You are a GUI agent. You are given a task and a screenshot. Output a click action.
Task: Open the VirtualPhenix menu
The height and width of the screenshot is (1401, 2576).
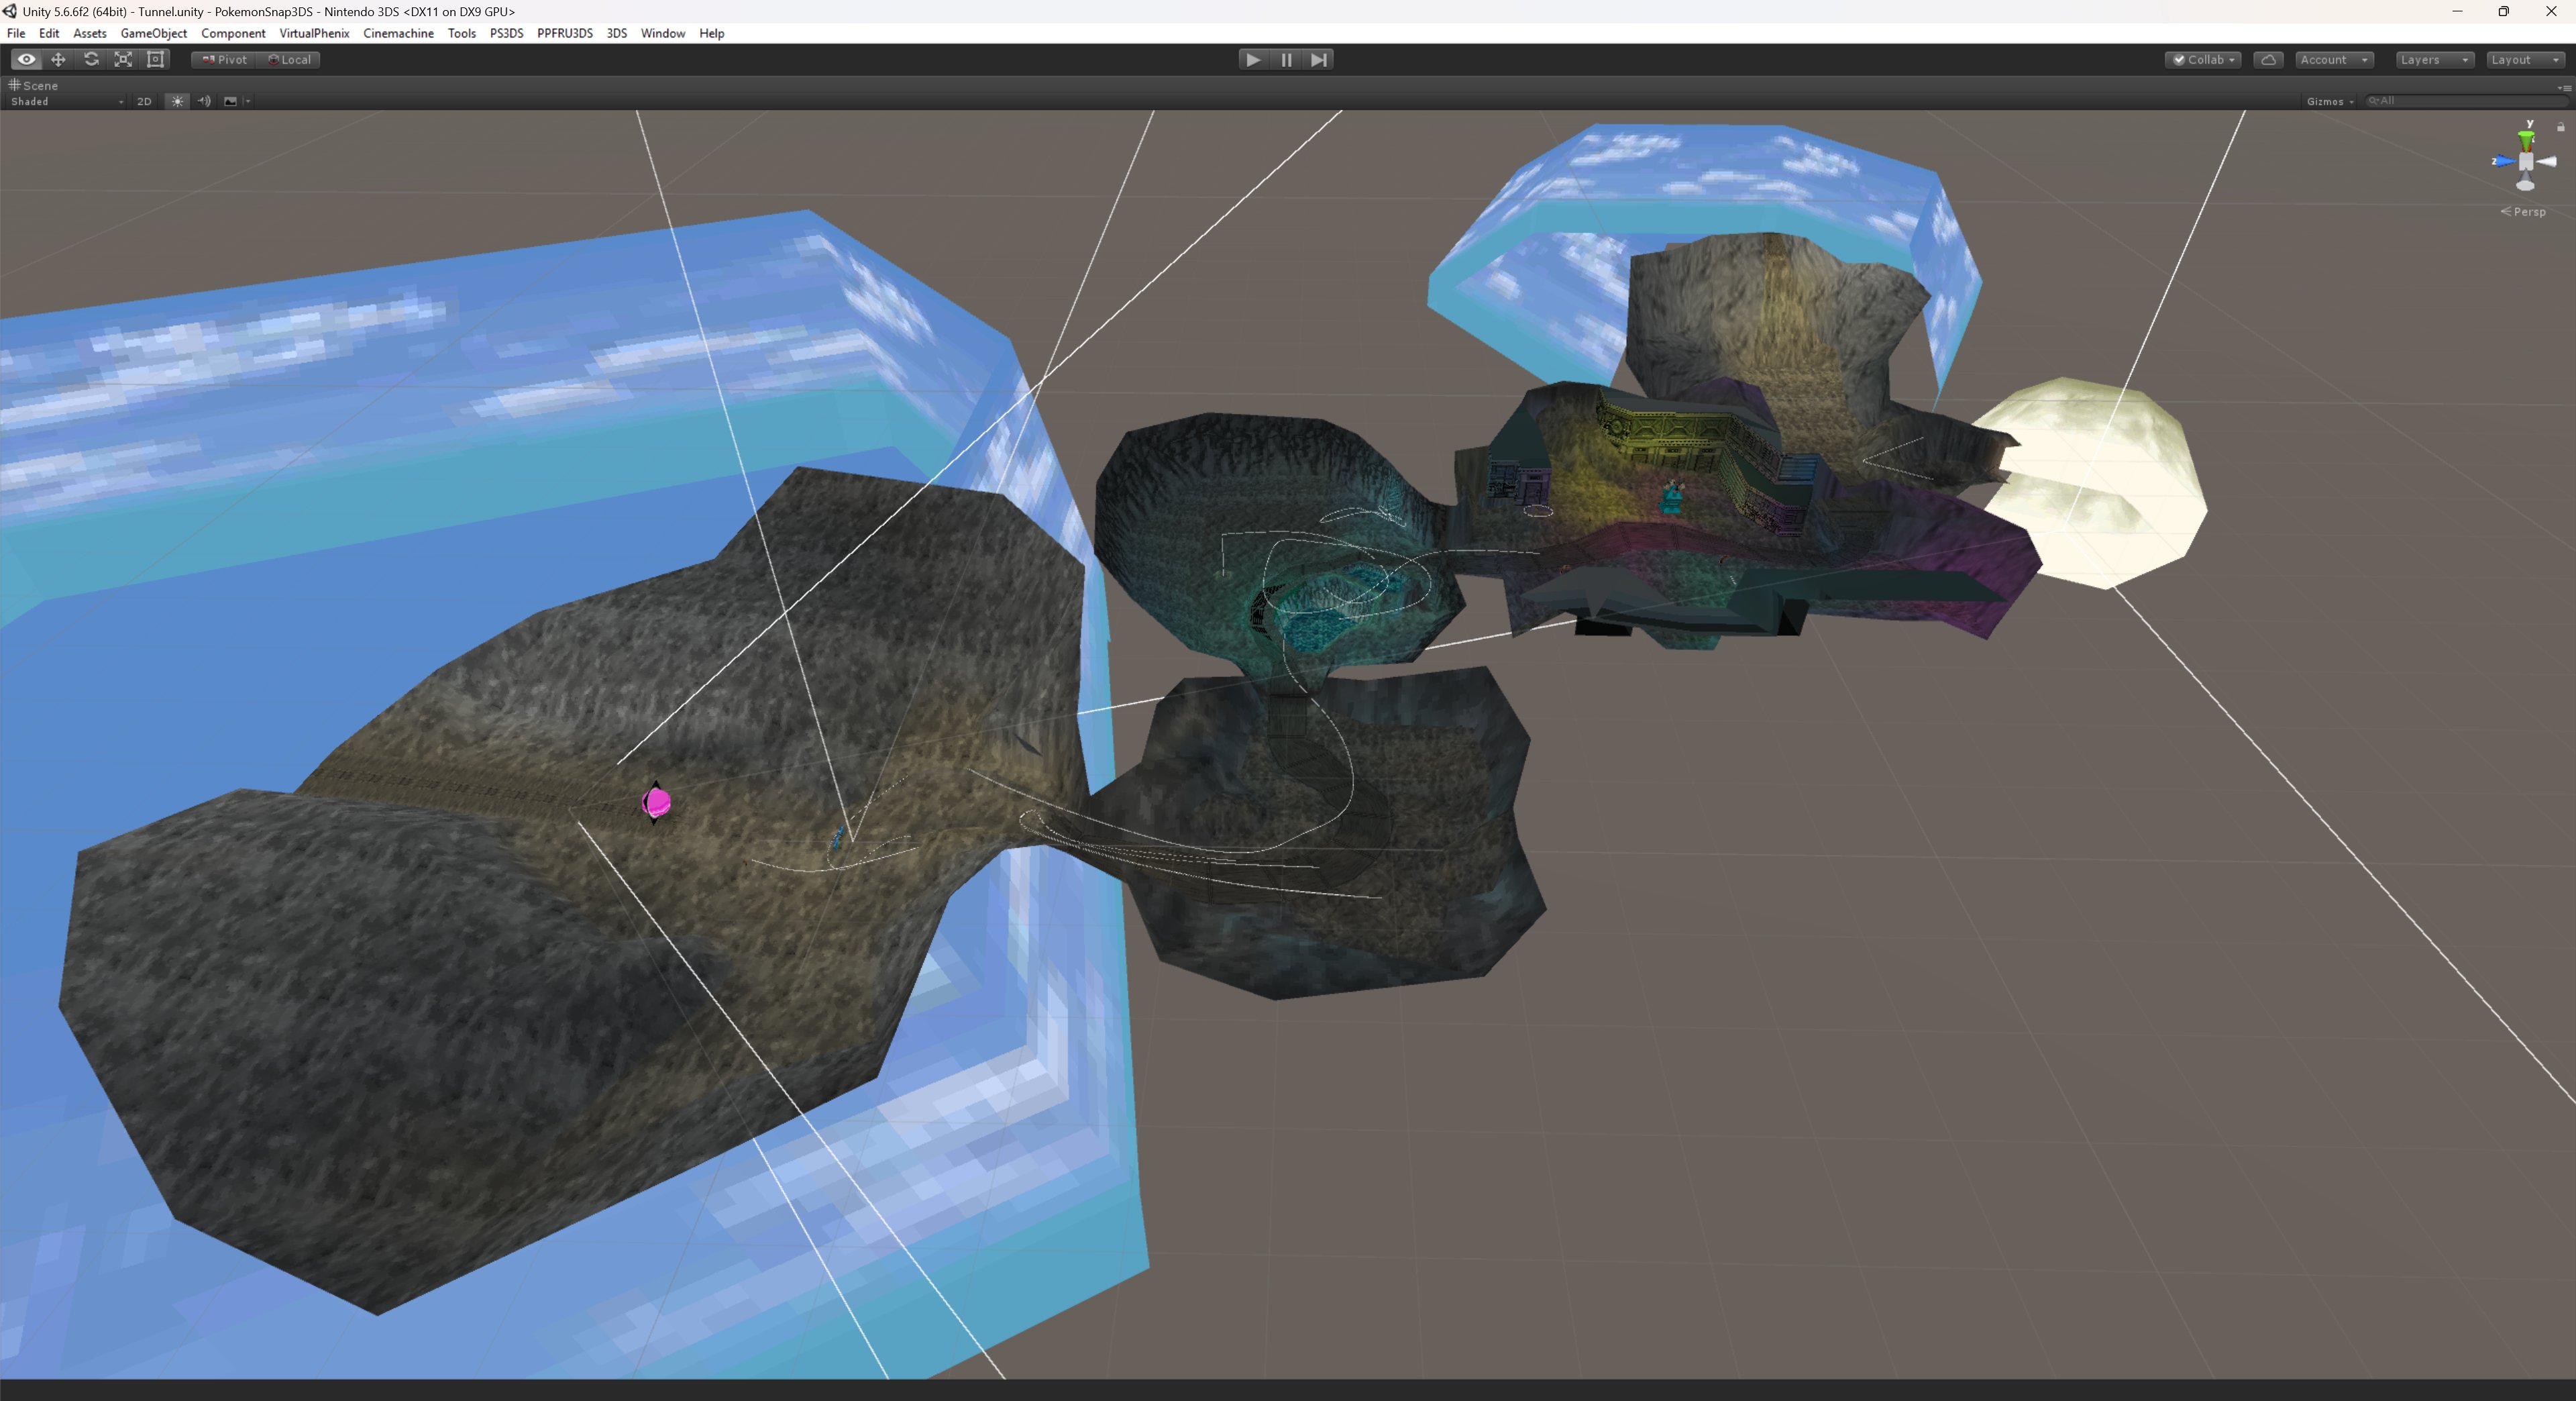pyautogui.click(x=314, y=33)
